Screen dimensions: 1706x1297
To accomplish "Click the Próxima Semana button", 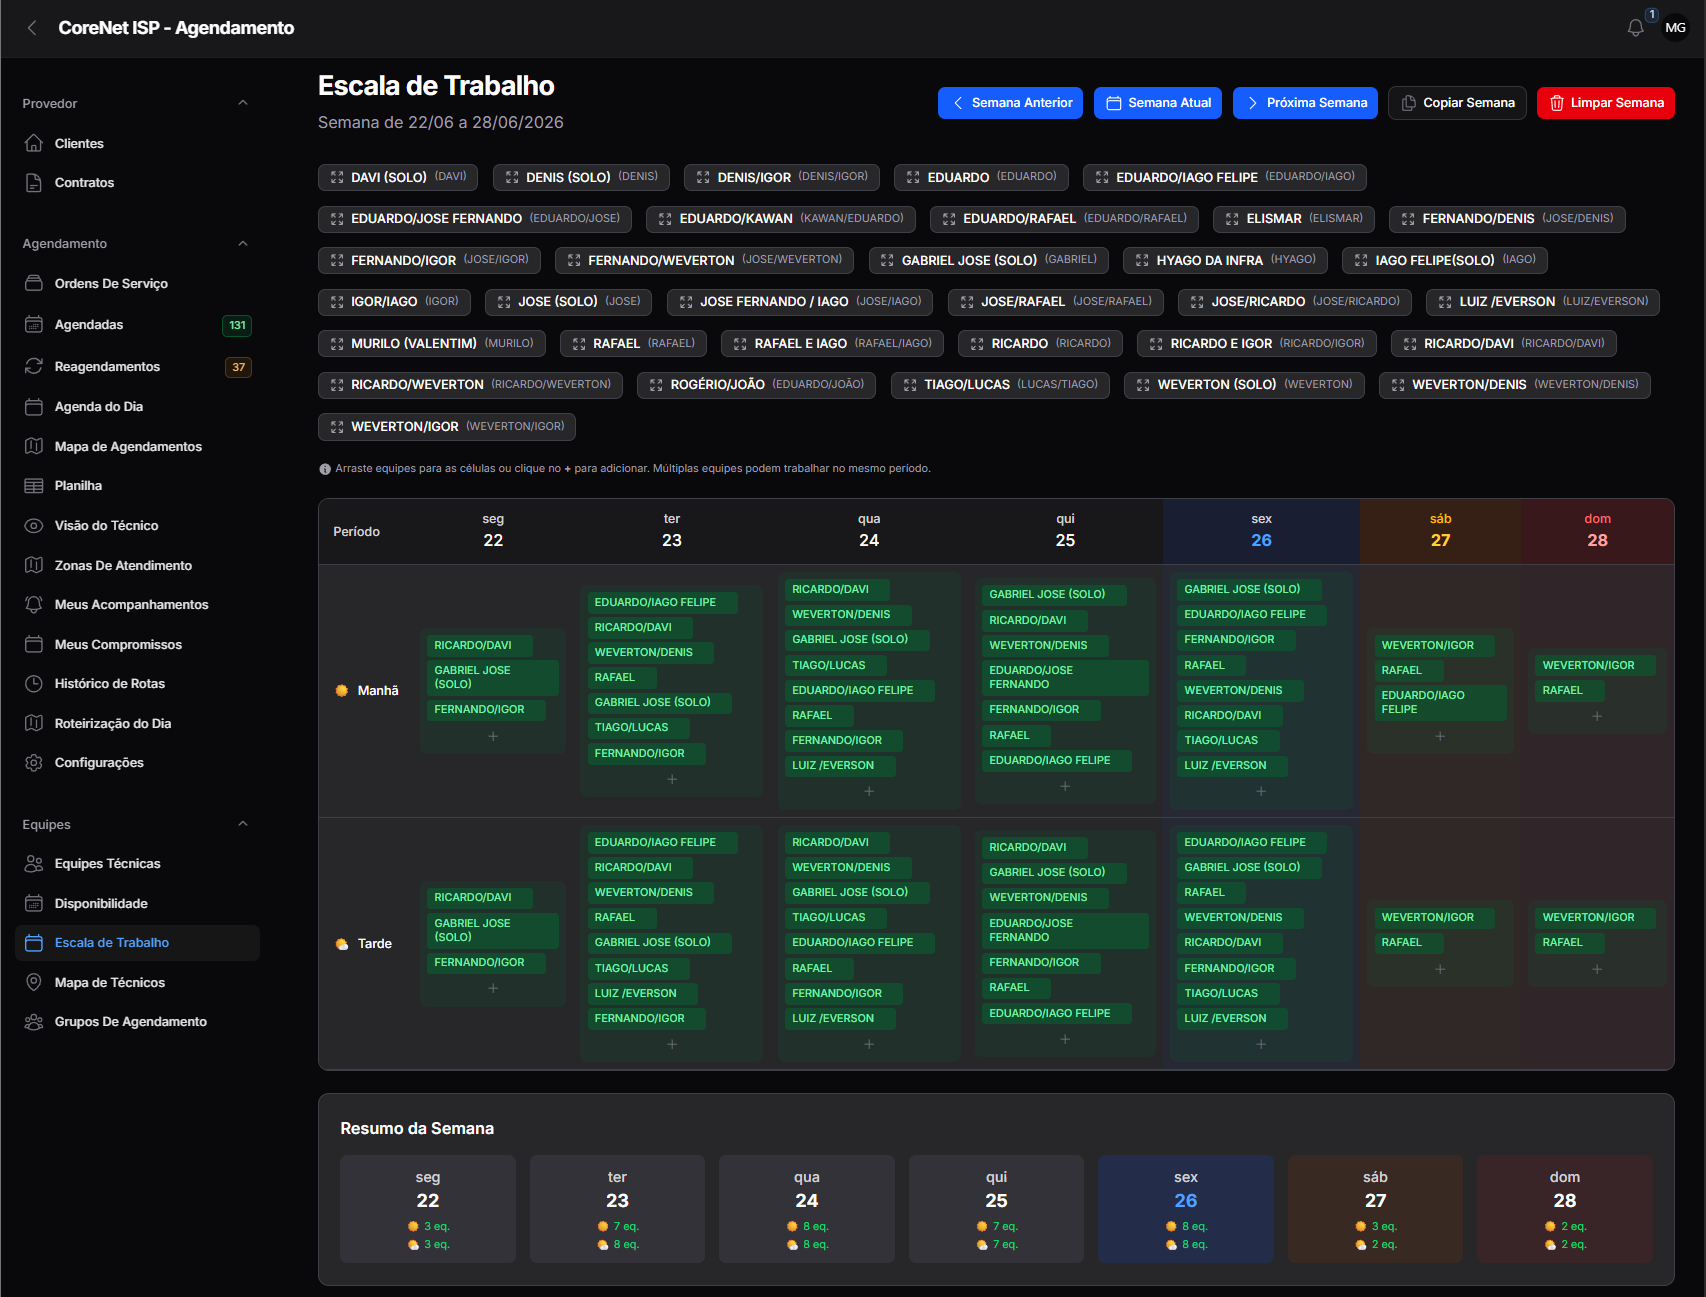I will 1305,103.
